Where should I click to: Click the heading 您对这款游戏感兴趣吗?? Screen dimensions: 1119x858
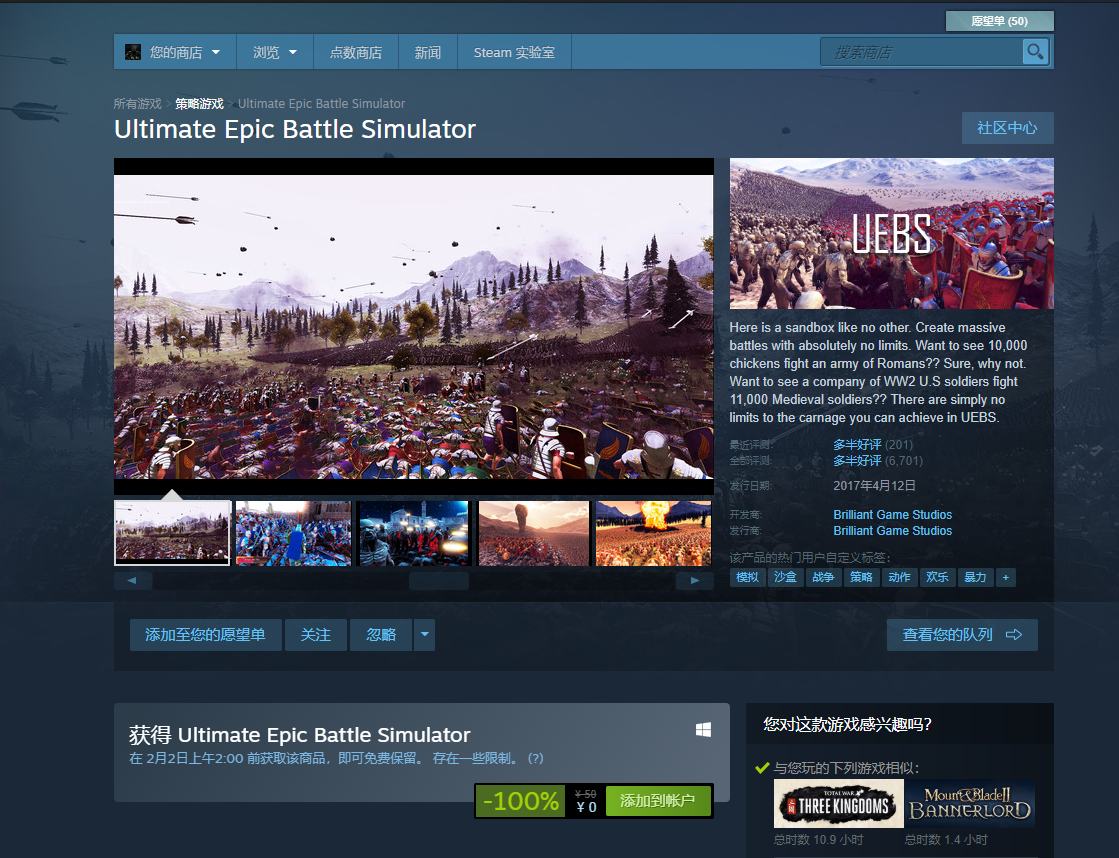tap(847, 725)
